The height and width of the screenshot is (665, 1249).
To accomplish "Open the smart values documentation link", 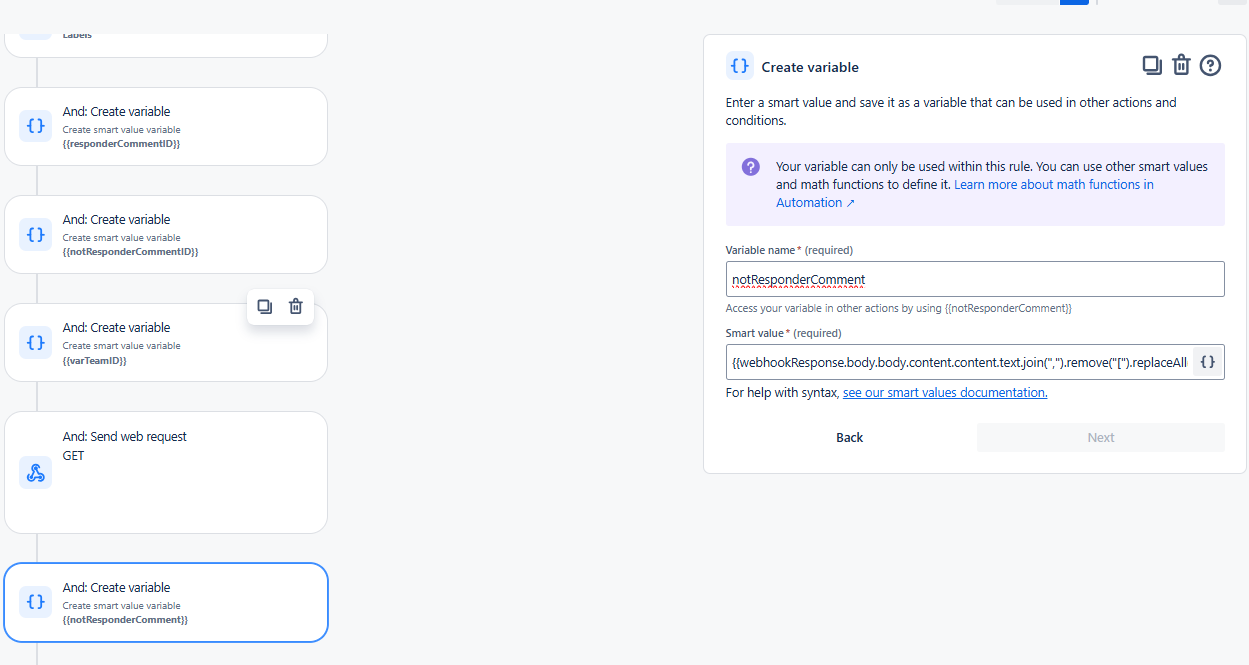I will 945,393.
